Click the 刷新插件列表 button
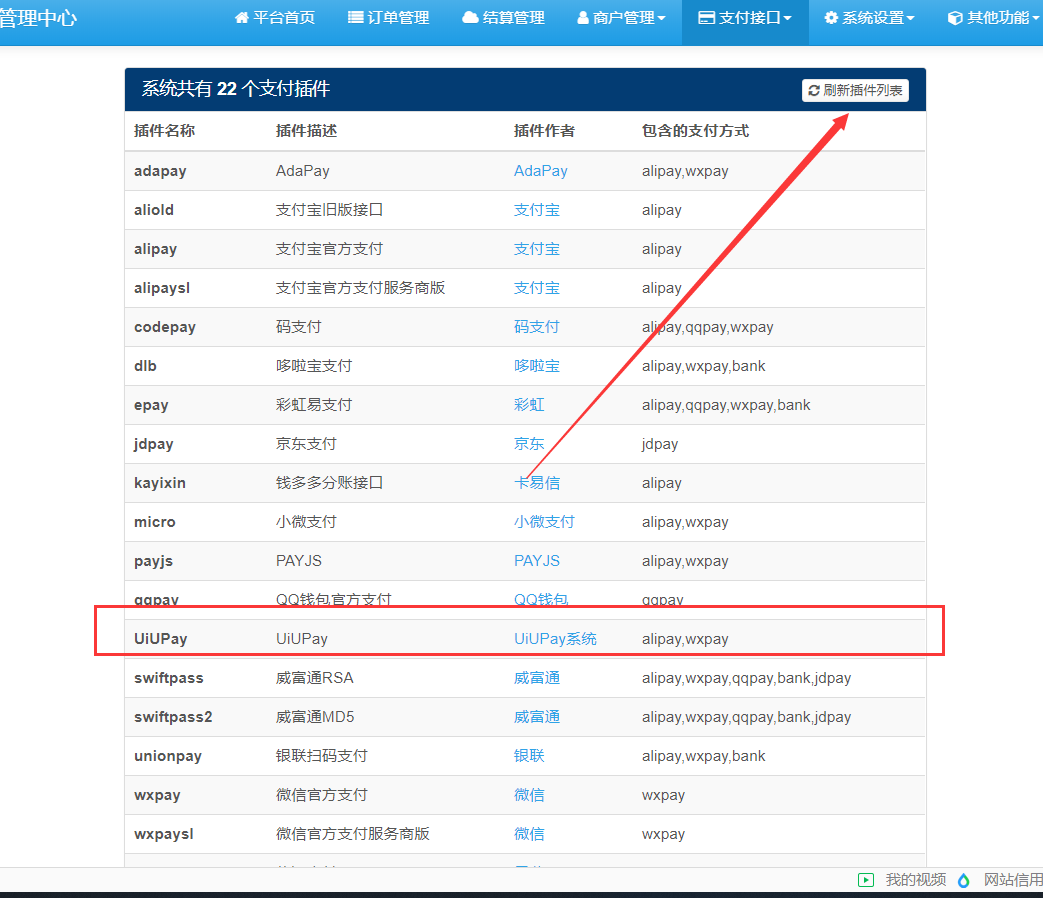 pos(855,90)
